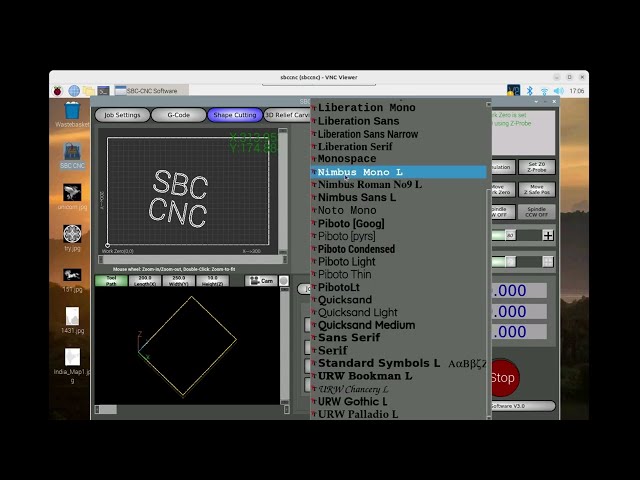Select the 151.jpg desktop file

[x=72, y=280]
